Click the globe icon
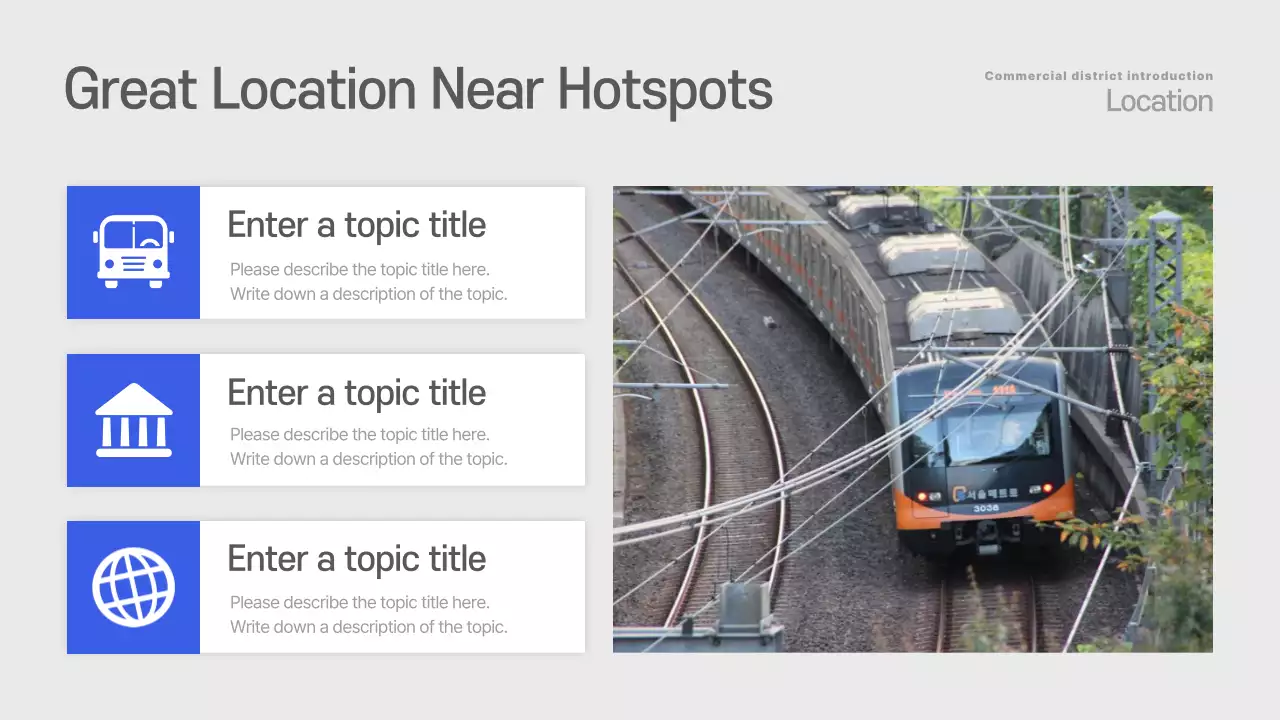The image size is (1280, 720). pyautogui.click(x=133, y=587)
